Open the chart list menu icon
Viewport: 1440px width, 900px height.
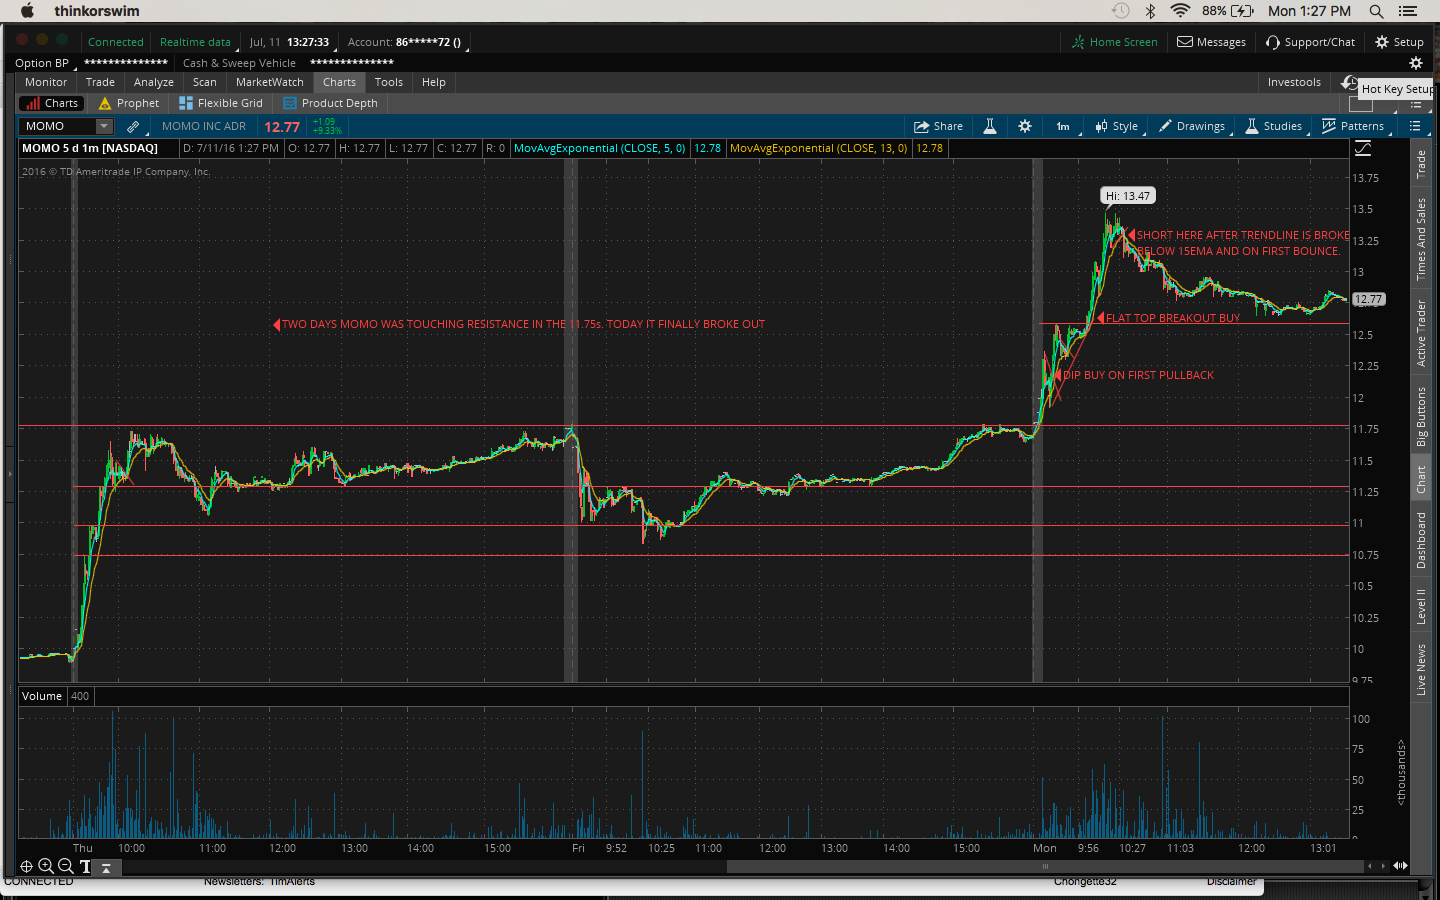(x=1415, y=126)
